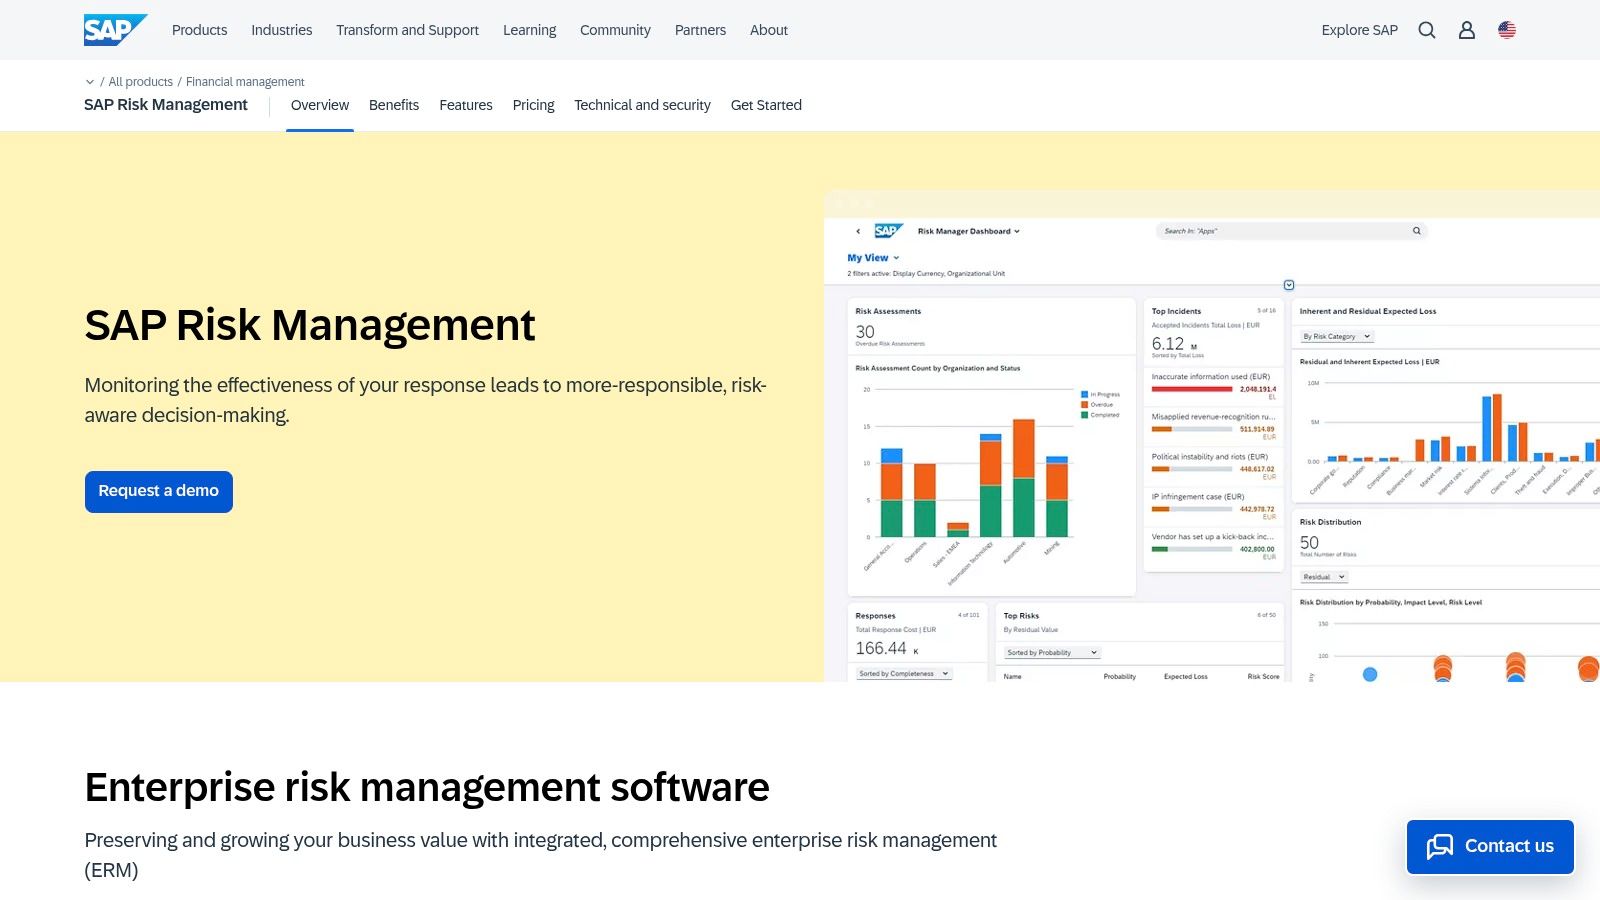The image size is (1600, 900).
Task: Click the user profile icon
Action: [1466, 30]
